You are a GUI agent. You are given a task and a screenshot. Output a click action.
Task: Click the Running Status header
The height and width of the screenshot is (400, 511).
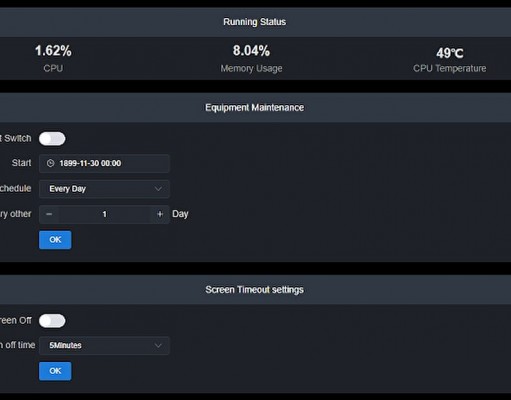[x=255, y=22]
